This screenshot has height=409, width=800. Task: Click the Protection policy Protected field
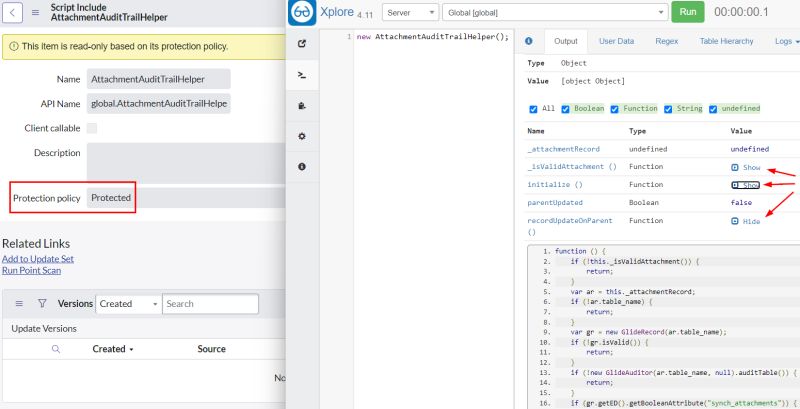pos(186,198)
